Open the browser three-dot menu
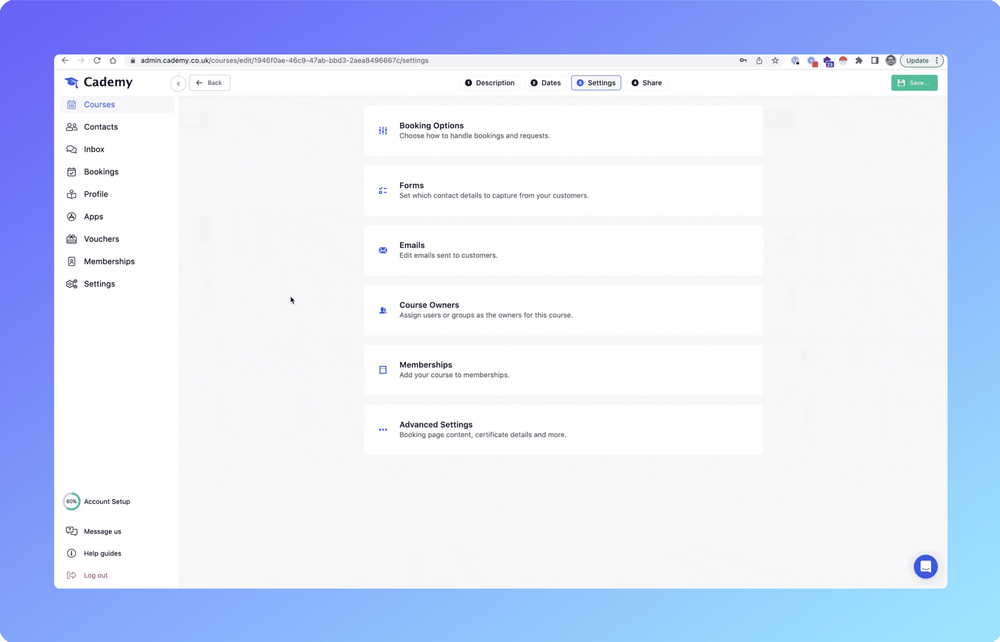Viewport: 1000px width, 642px height. [937, 61]
